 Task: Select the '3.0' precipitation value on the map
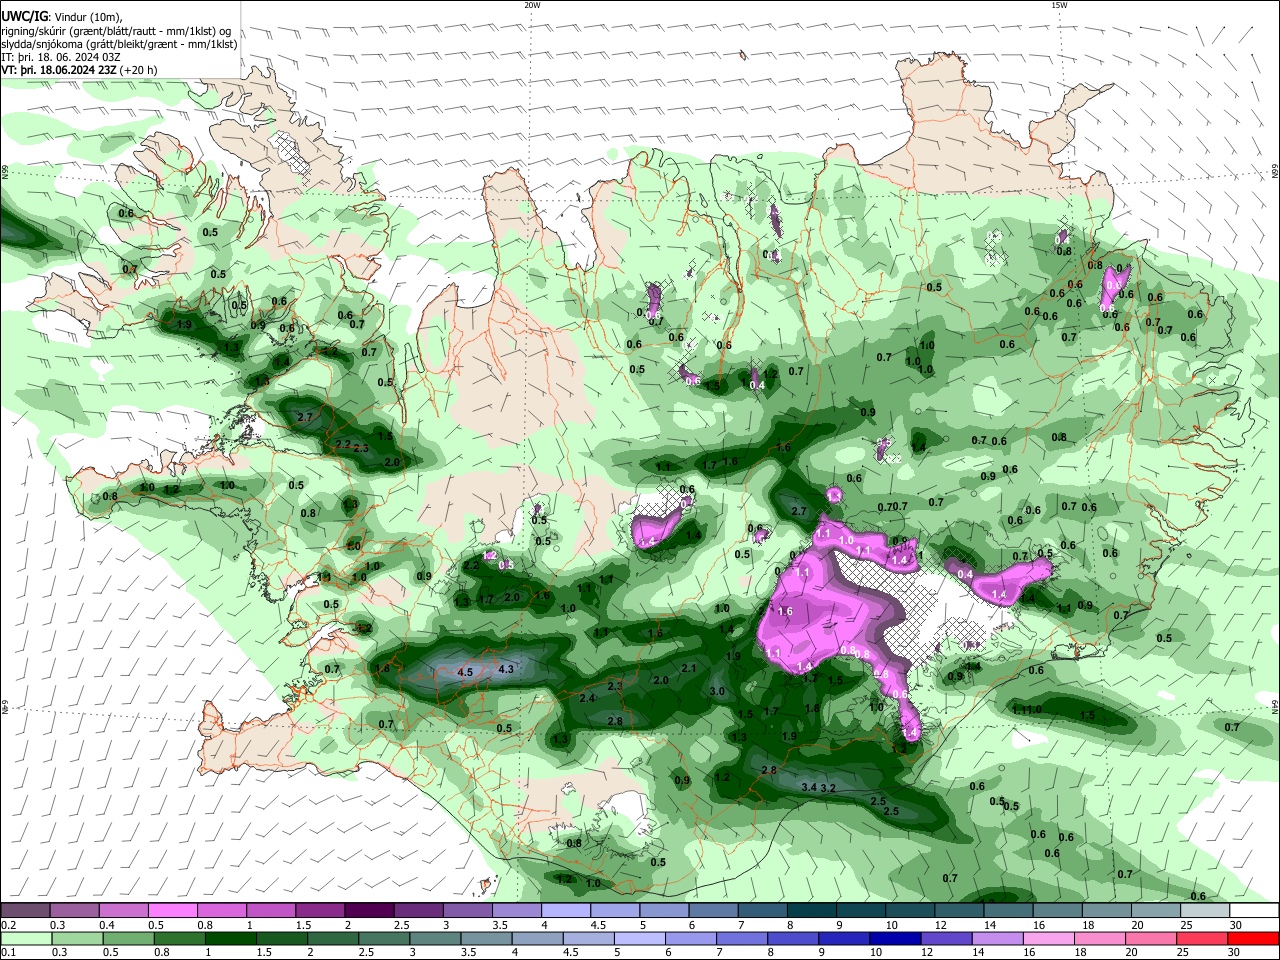click(717, 691)
